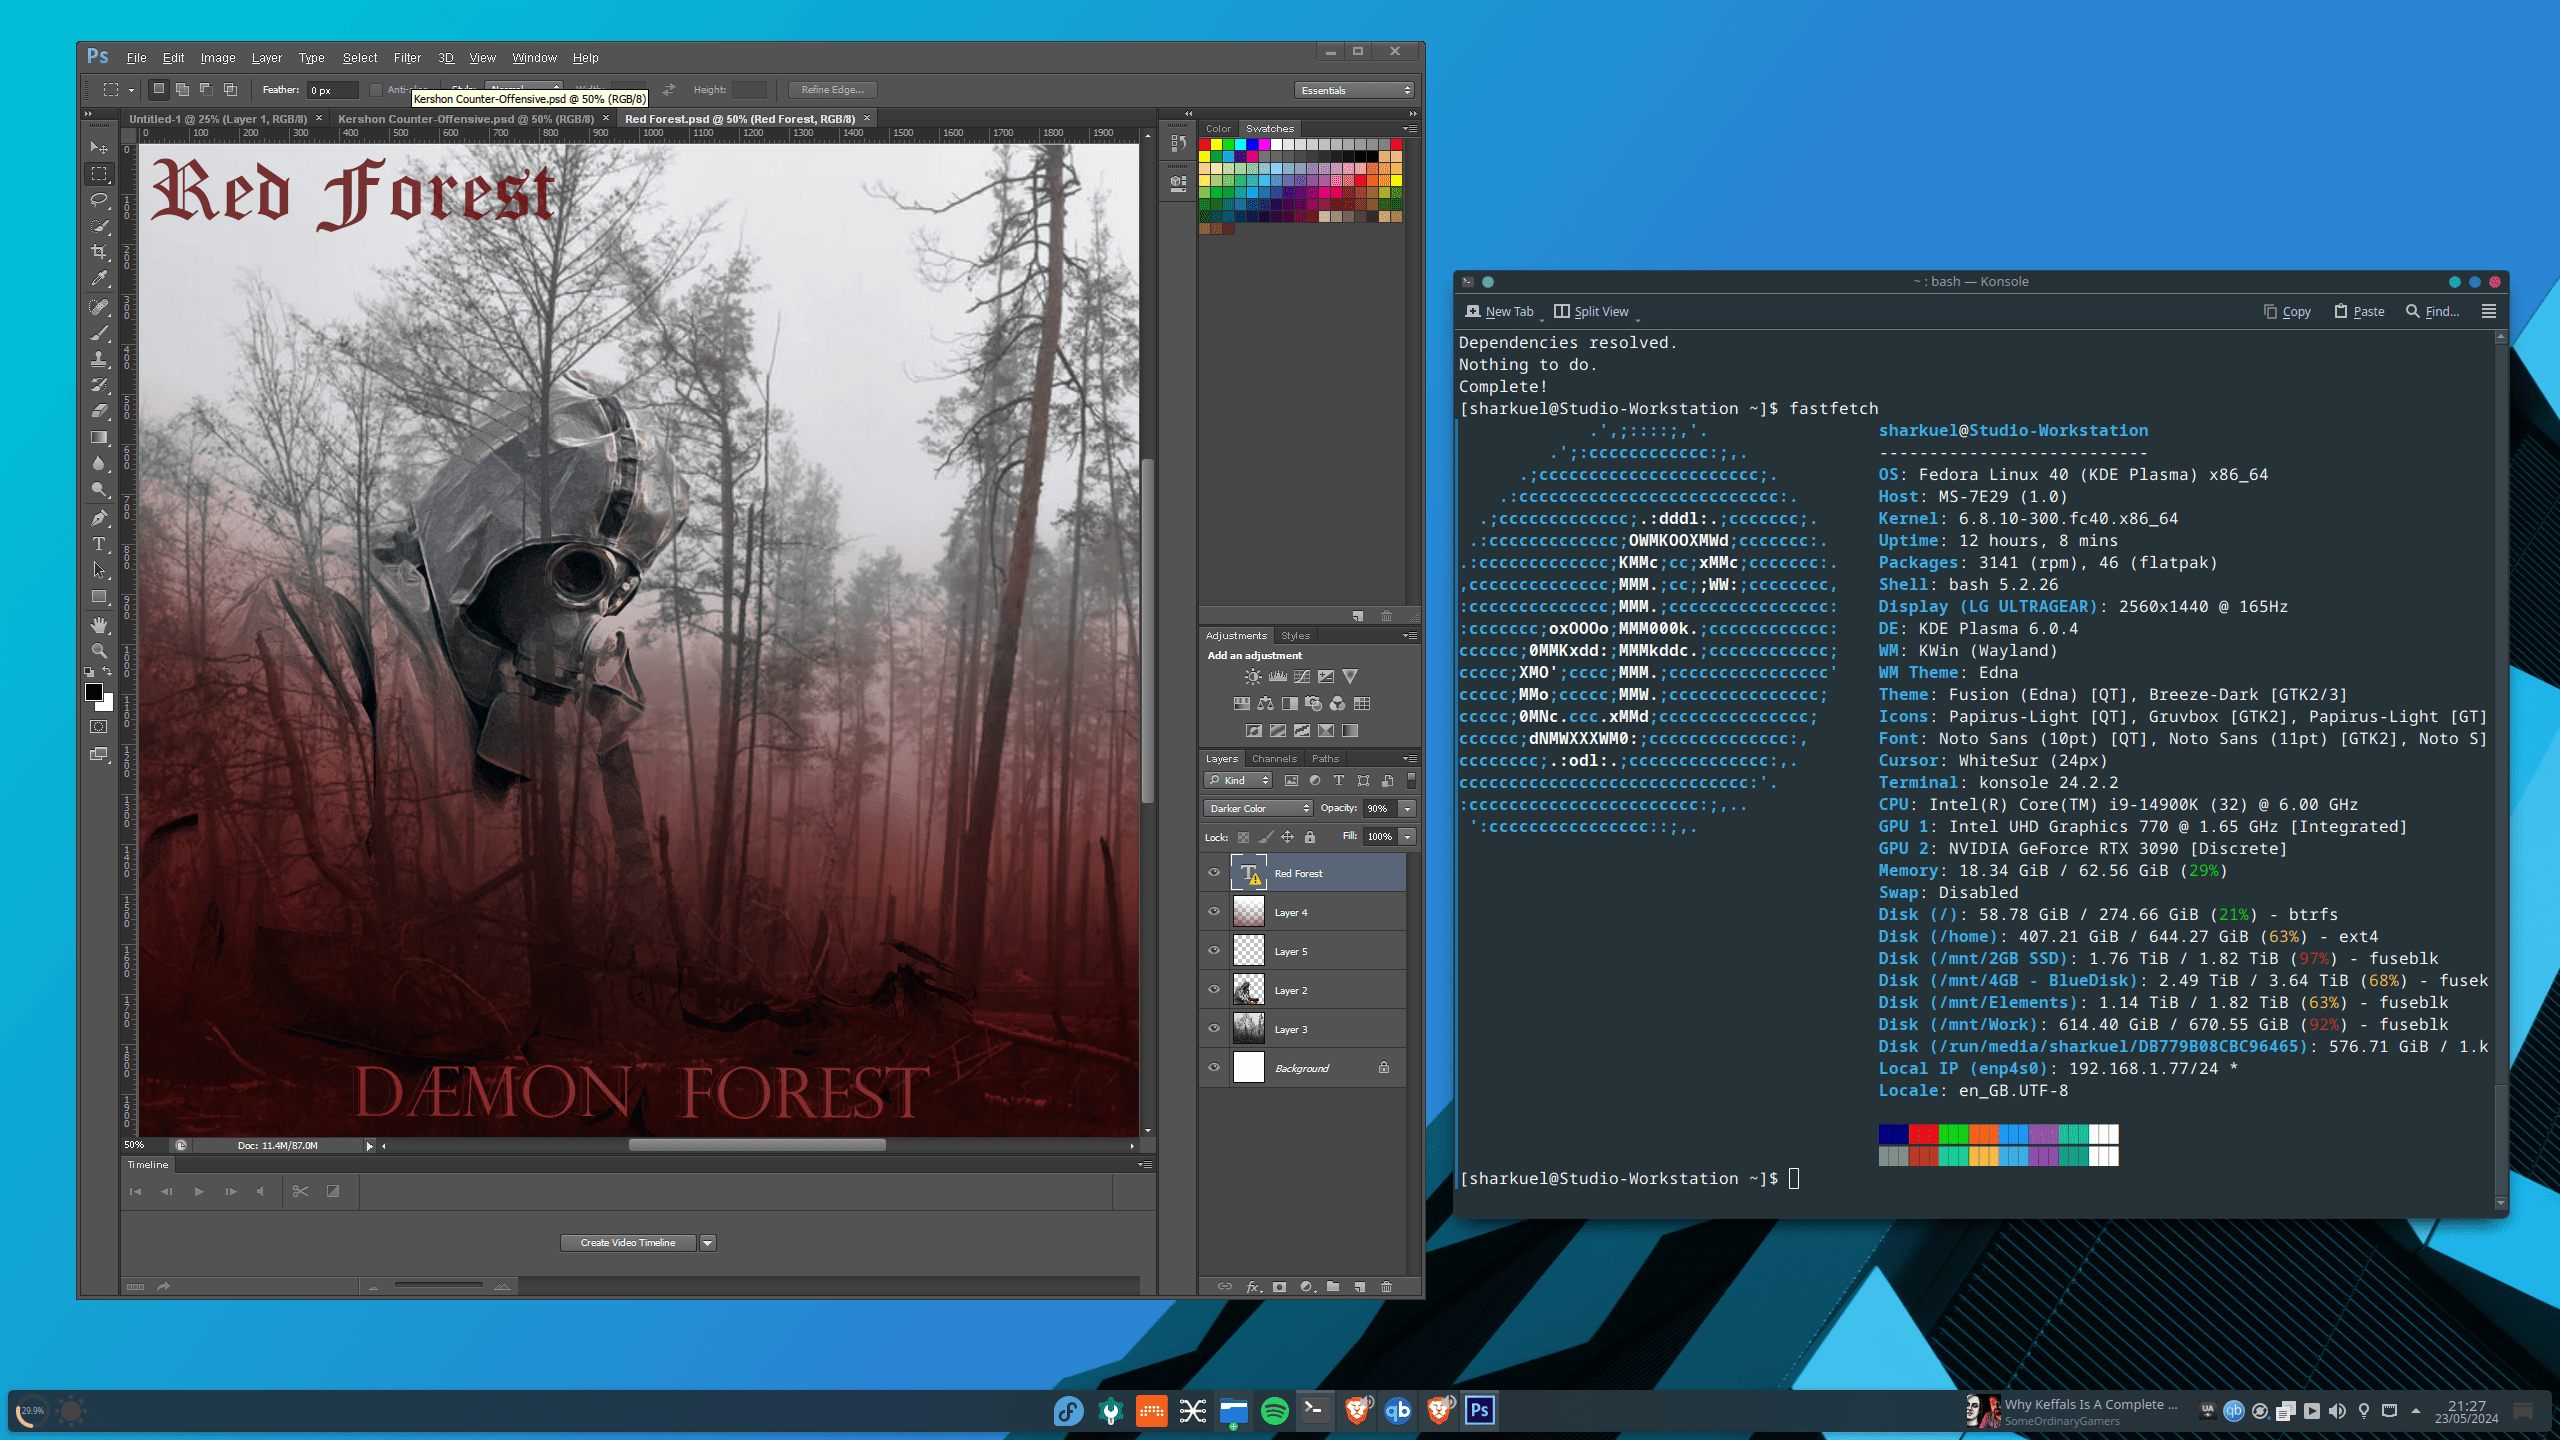Screen dimensions: 2560x1440
Task: Open the Darker Color blend mode dropdown
Action: point(1257,808)
